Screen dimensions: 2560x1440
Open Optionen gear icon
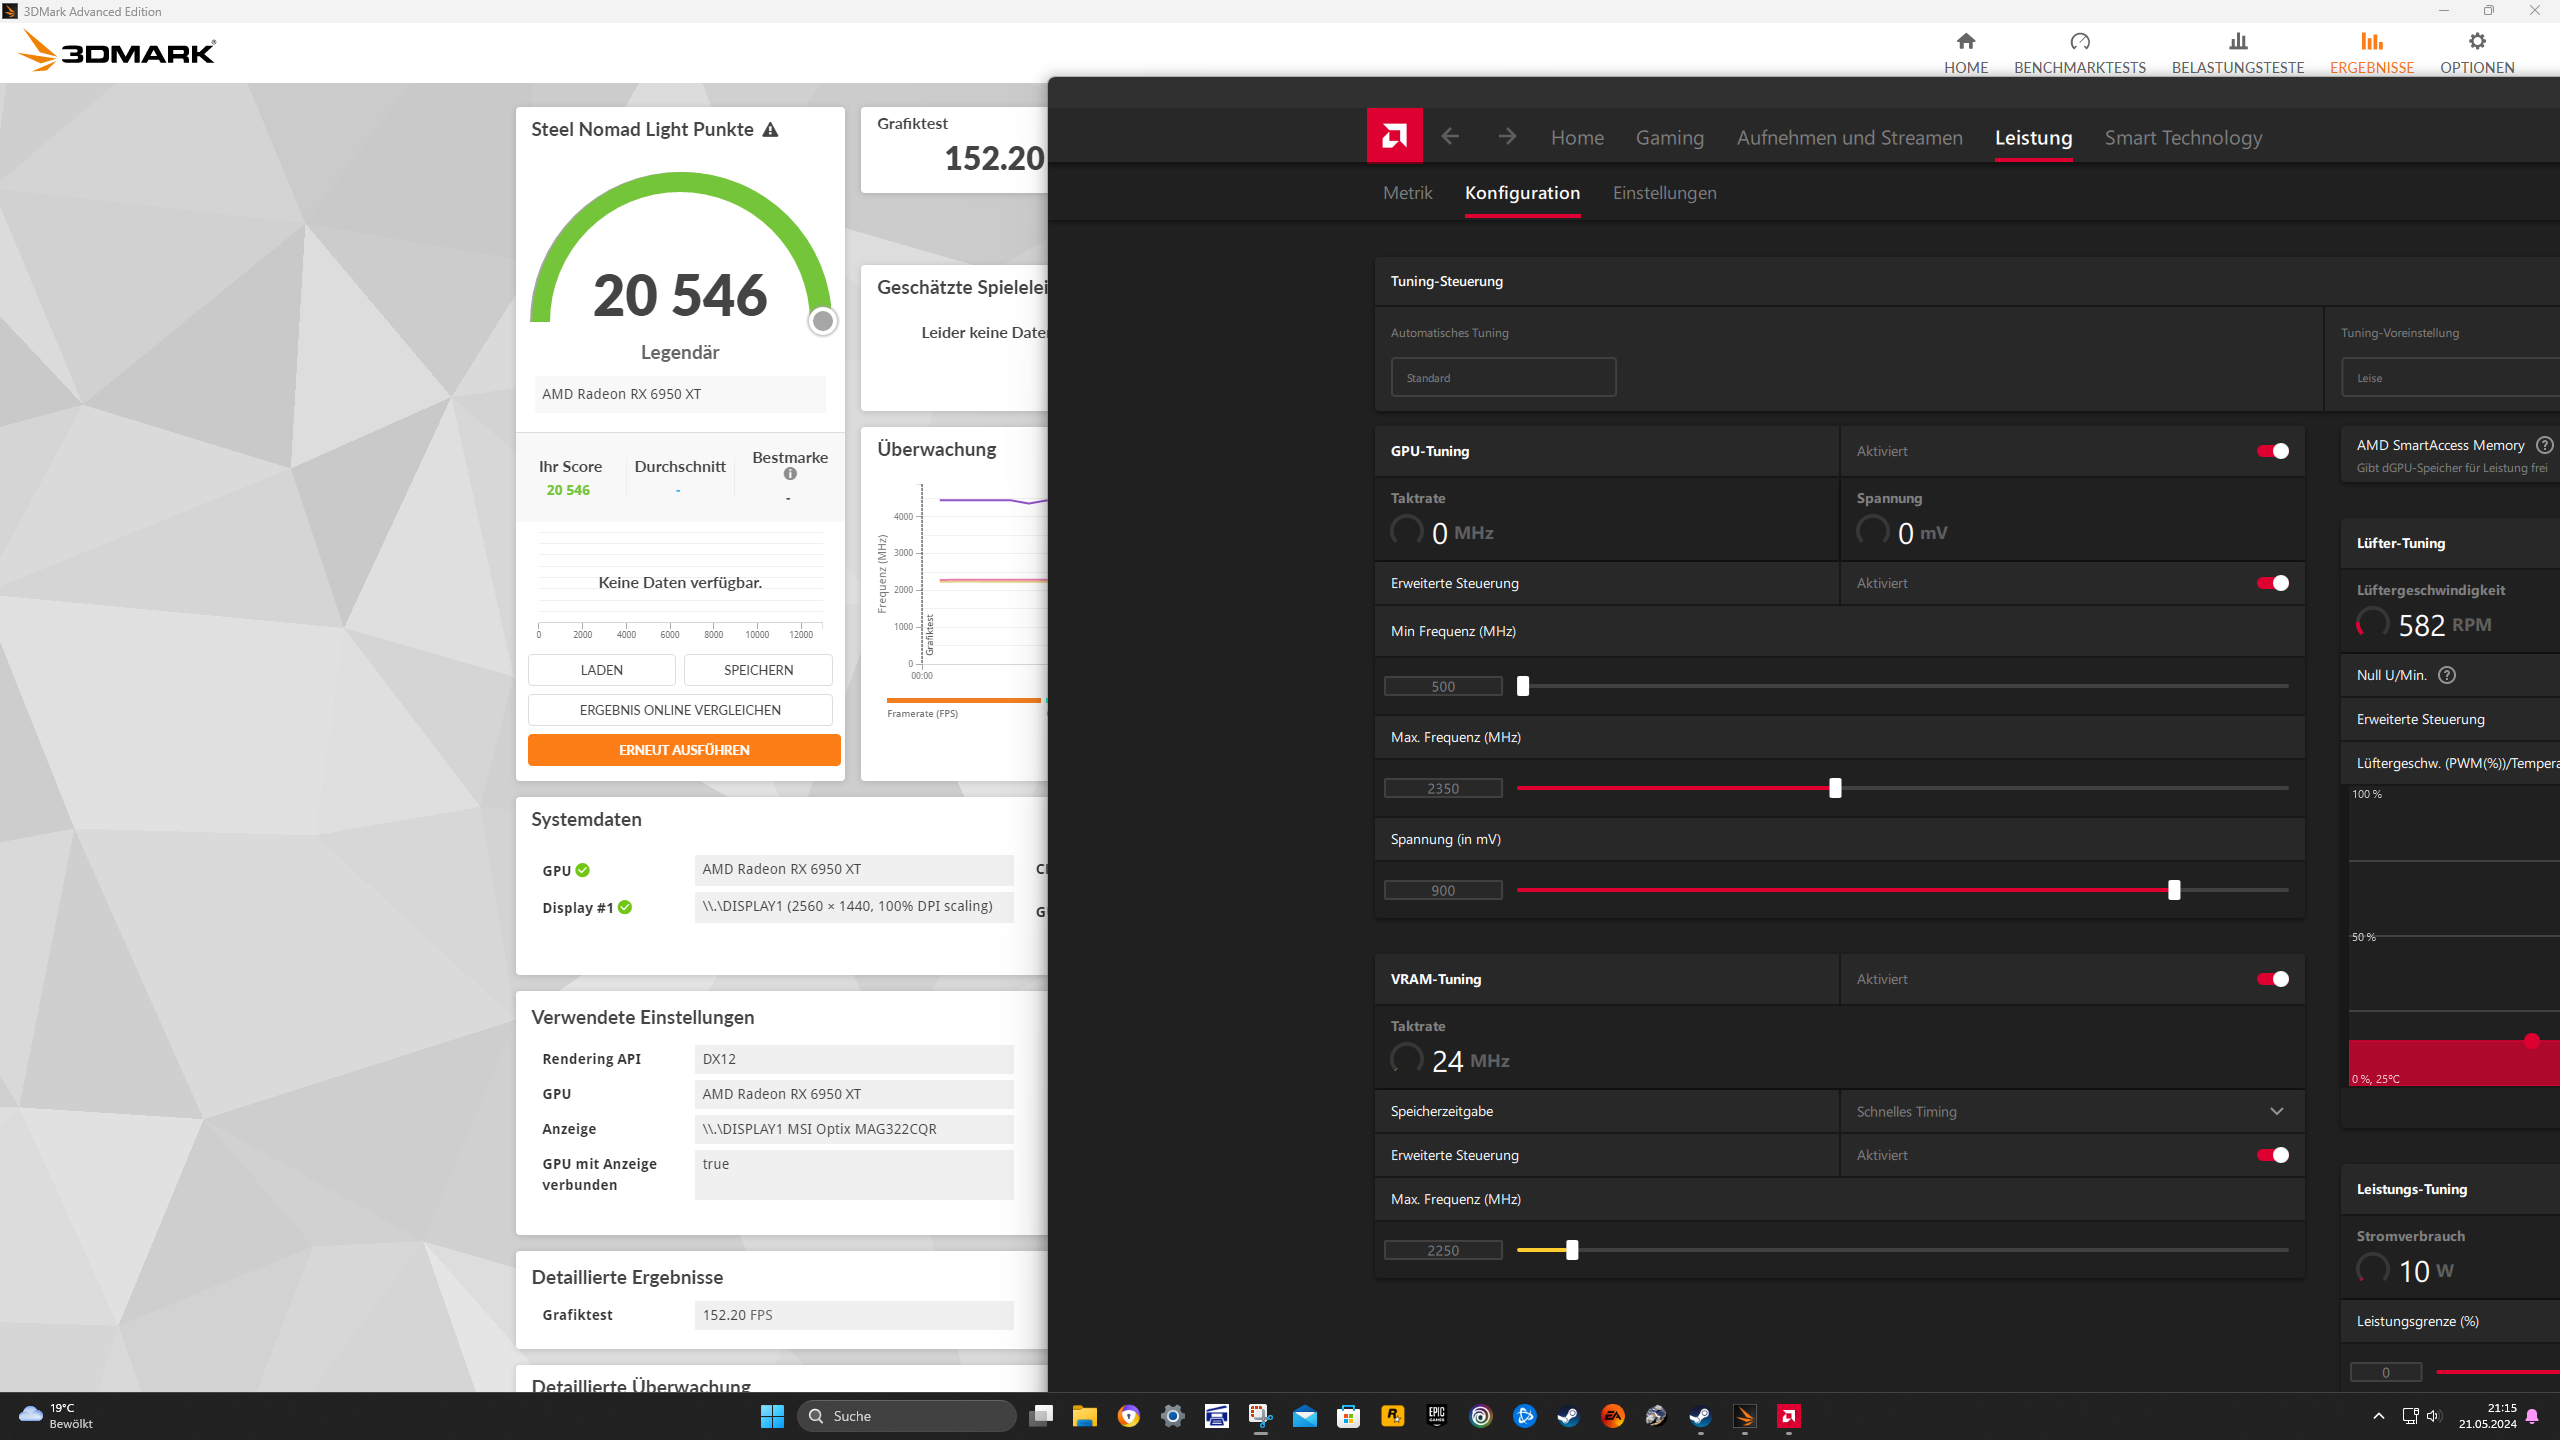click(2476, 42)
